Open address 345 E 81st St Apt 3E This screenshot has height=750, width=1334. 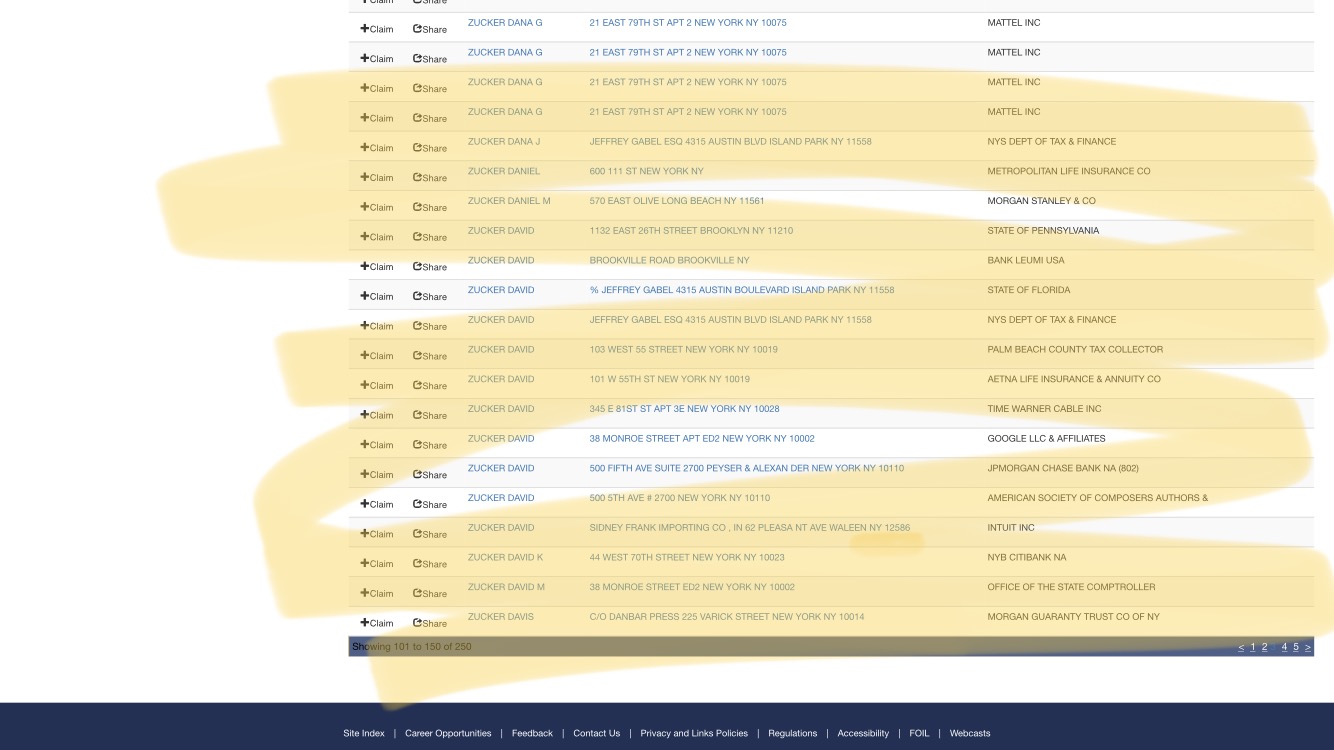[x=684, y=409]
